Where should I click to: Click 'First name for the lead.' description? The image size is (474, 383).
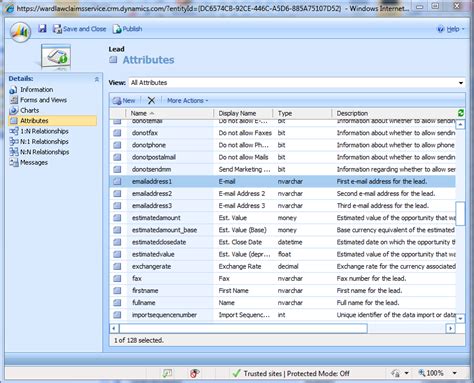(x=369, y=291)
